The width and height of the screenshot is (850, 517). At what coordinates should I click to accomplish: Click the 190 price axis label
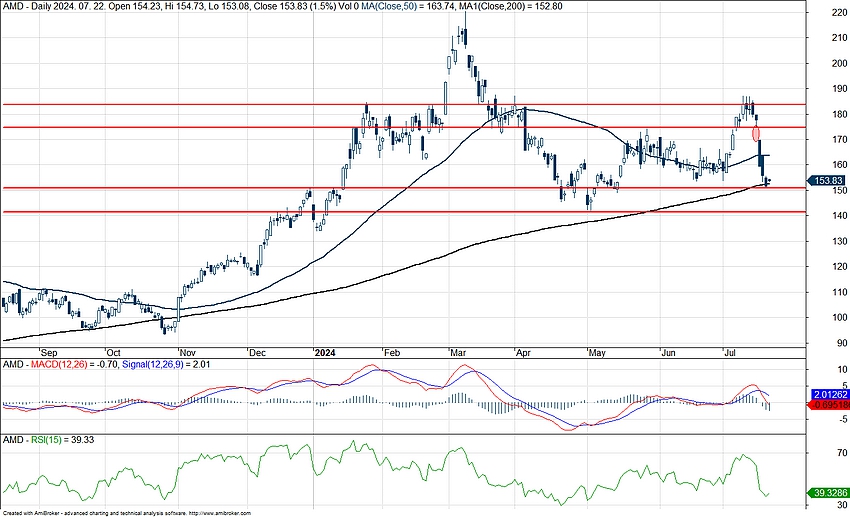click(839, 89)
